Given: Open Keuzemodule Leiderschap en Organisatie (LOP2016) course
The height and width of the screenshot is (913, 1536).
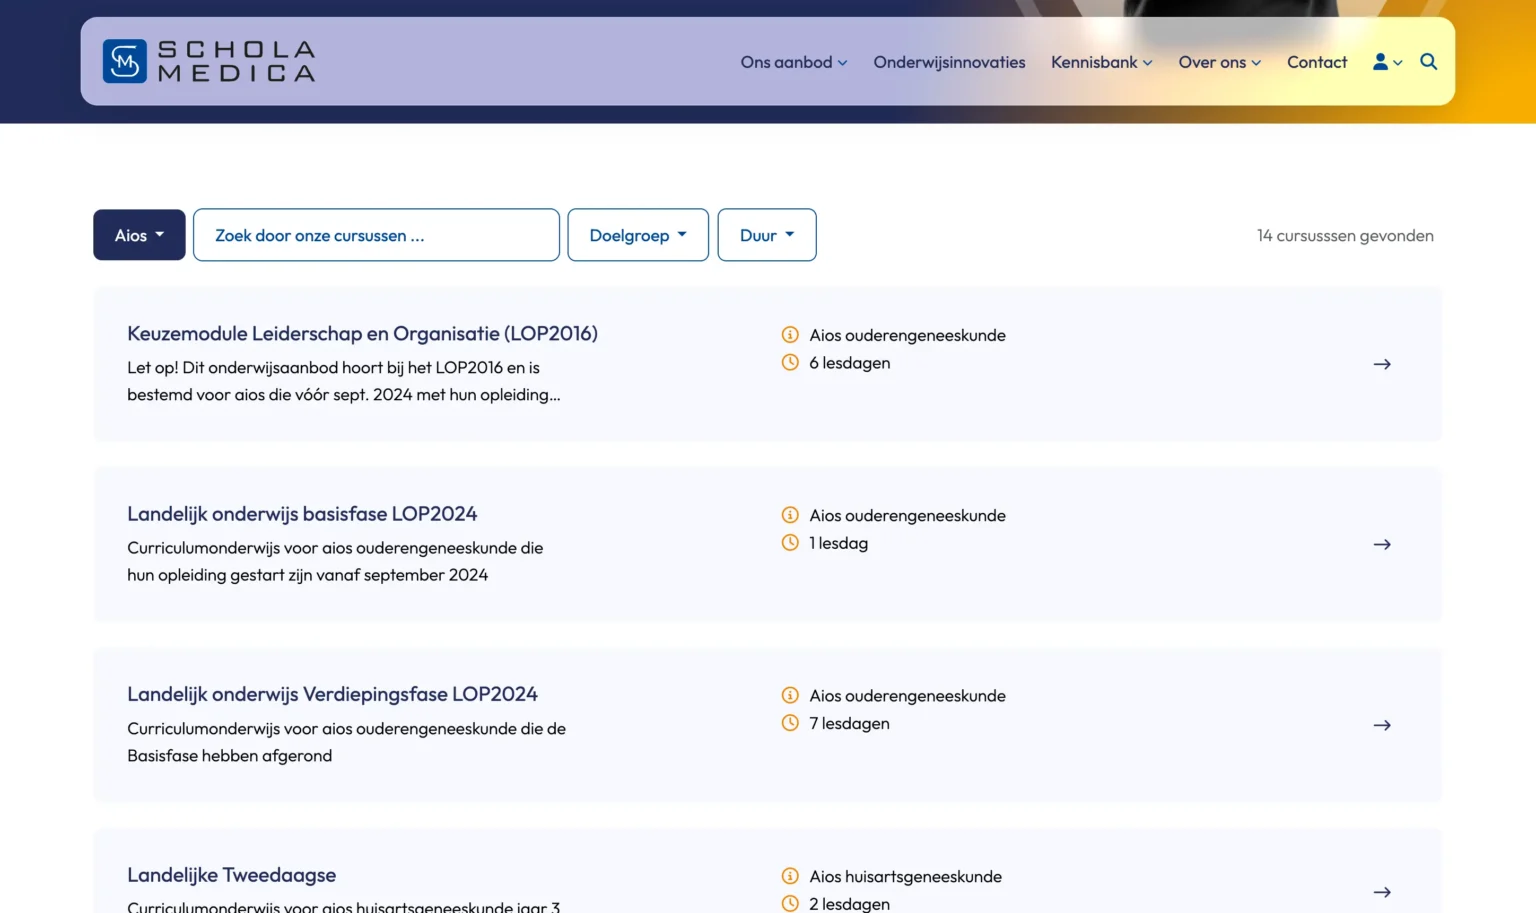Looking at the screenshot, I should pyautogui.click(x=362, y=334).
